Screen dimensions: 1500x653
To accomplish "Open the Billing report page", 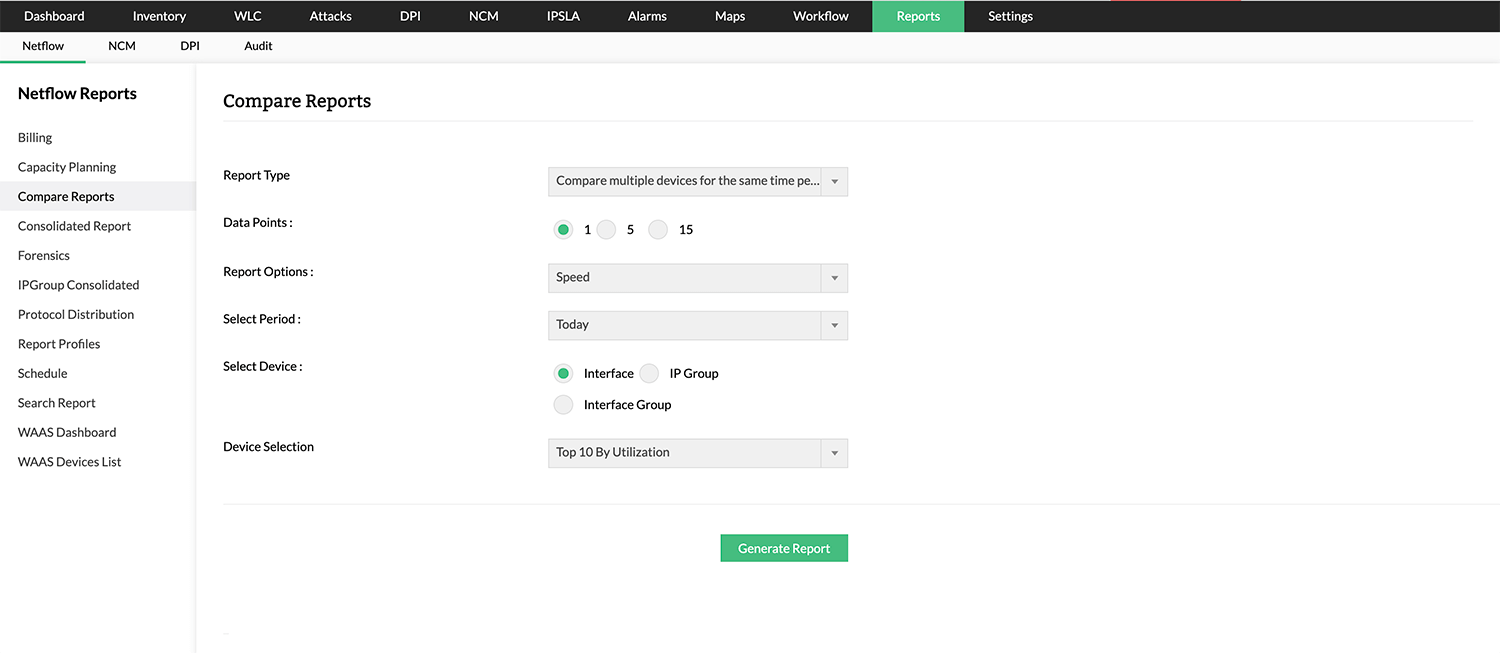I will click(34, 137).
